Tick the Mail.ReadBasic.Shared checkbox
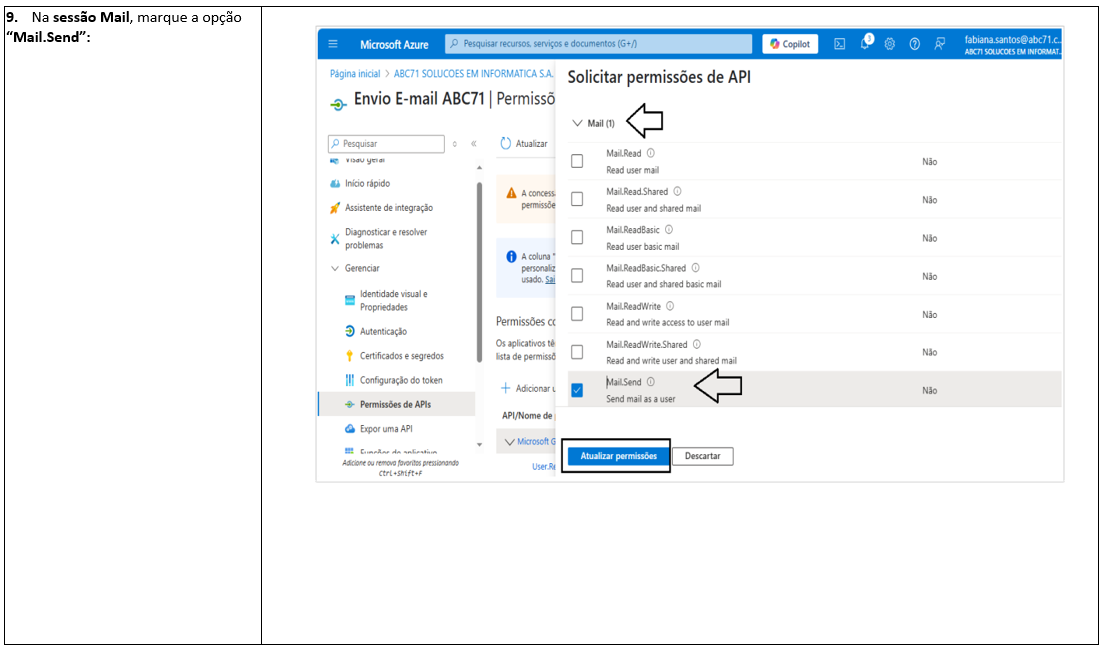 tap(577, 276)
